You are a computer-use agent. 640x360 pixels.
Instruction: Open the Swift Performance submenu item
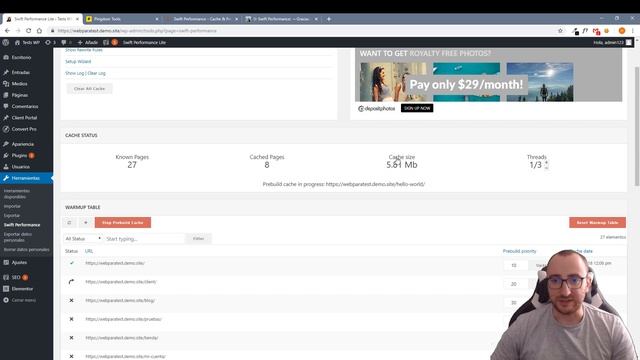[x=22, y=225]
